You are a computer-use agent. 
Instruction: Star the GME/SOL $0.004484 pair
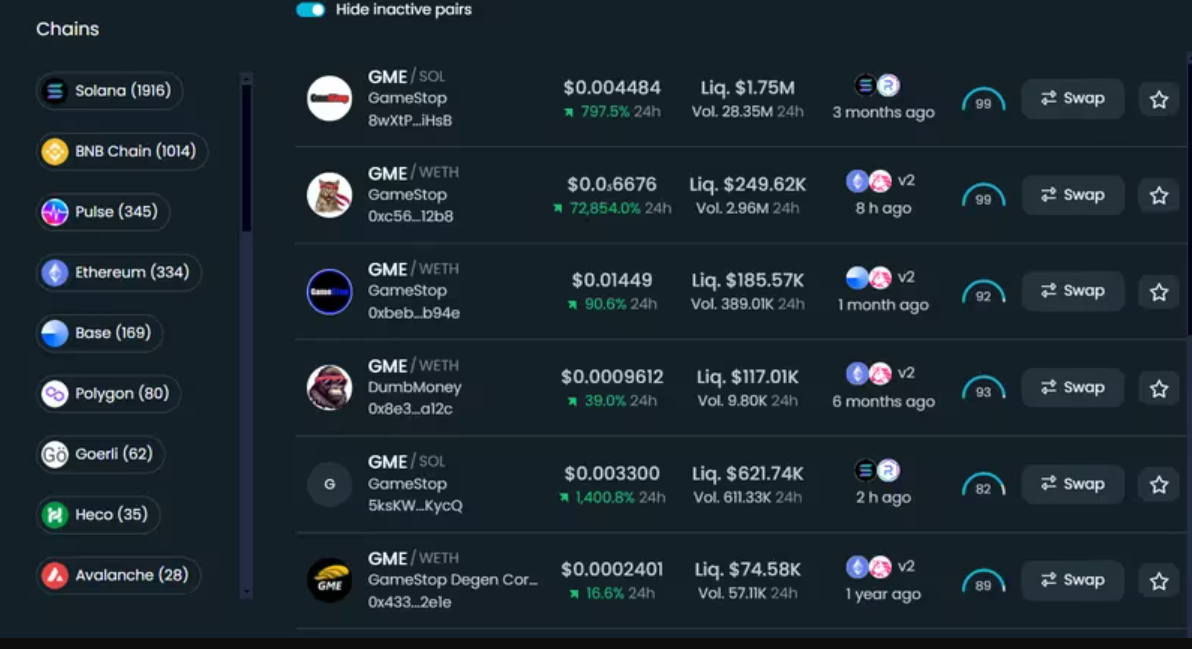[x=1159, y=99]
